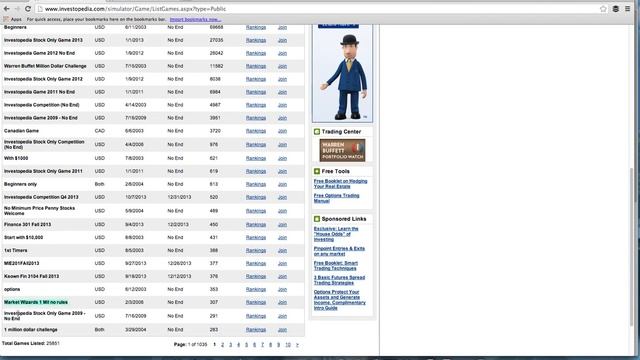Bookmark this page with the star icon
Screen dimensions: 640x360
(x=603, y=9)
